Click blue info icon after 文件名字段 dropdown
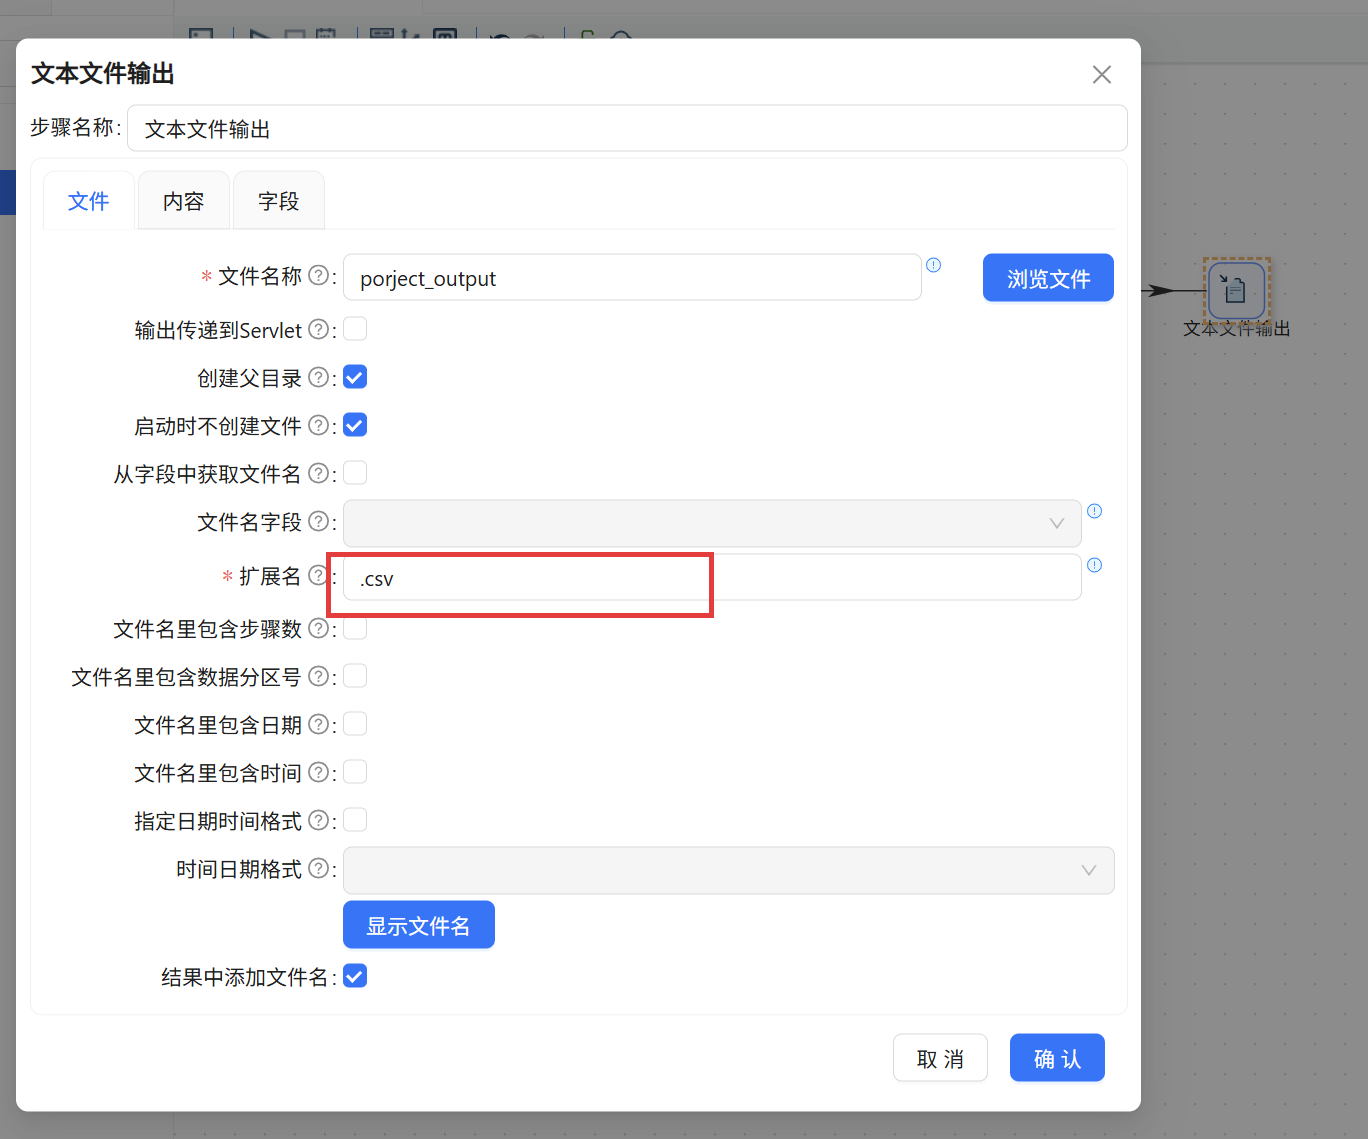Image resolution: width=1368 pixels, height=1139 pixels. point(1095,511)
